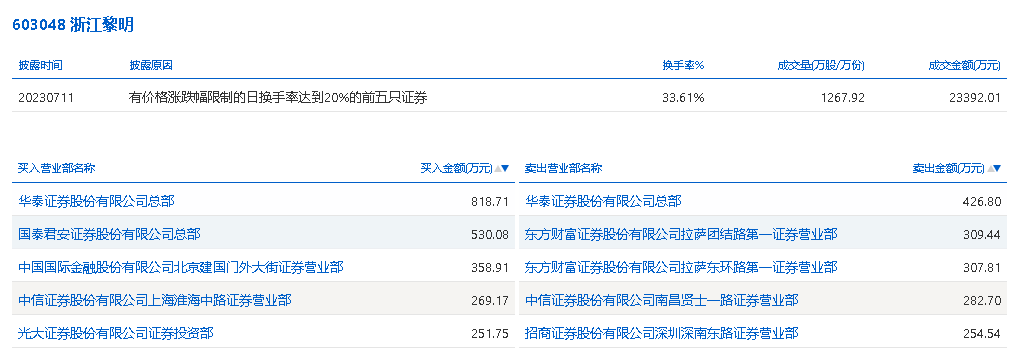Open 中信证券南昌贤士一路证券营业部 link
Image resolution: width=1024 pixels, height=361 pixels.
click(662, 300)
